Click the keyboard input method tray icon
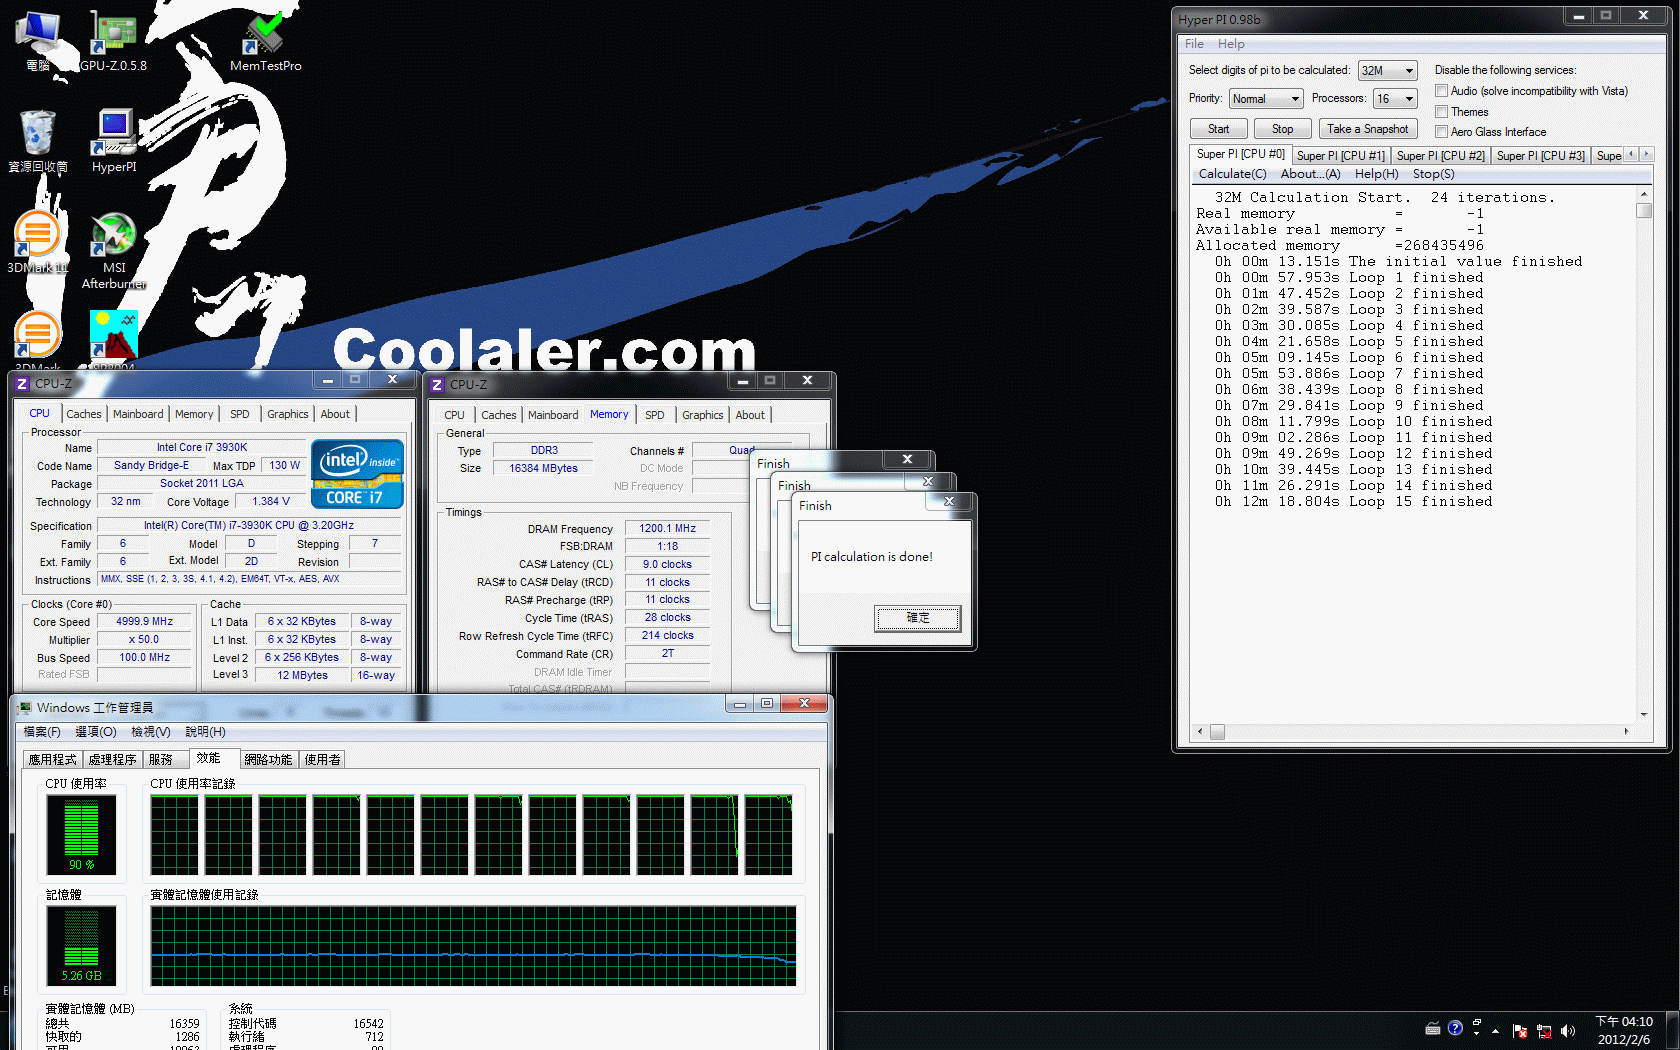Viewport: 1680px width, 1050px height. (1433, 1028)
